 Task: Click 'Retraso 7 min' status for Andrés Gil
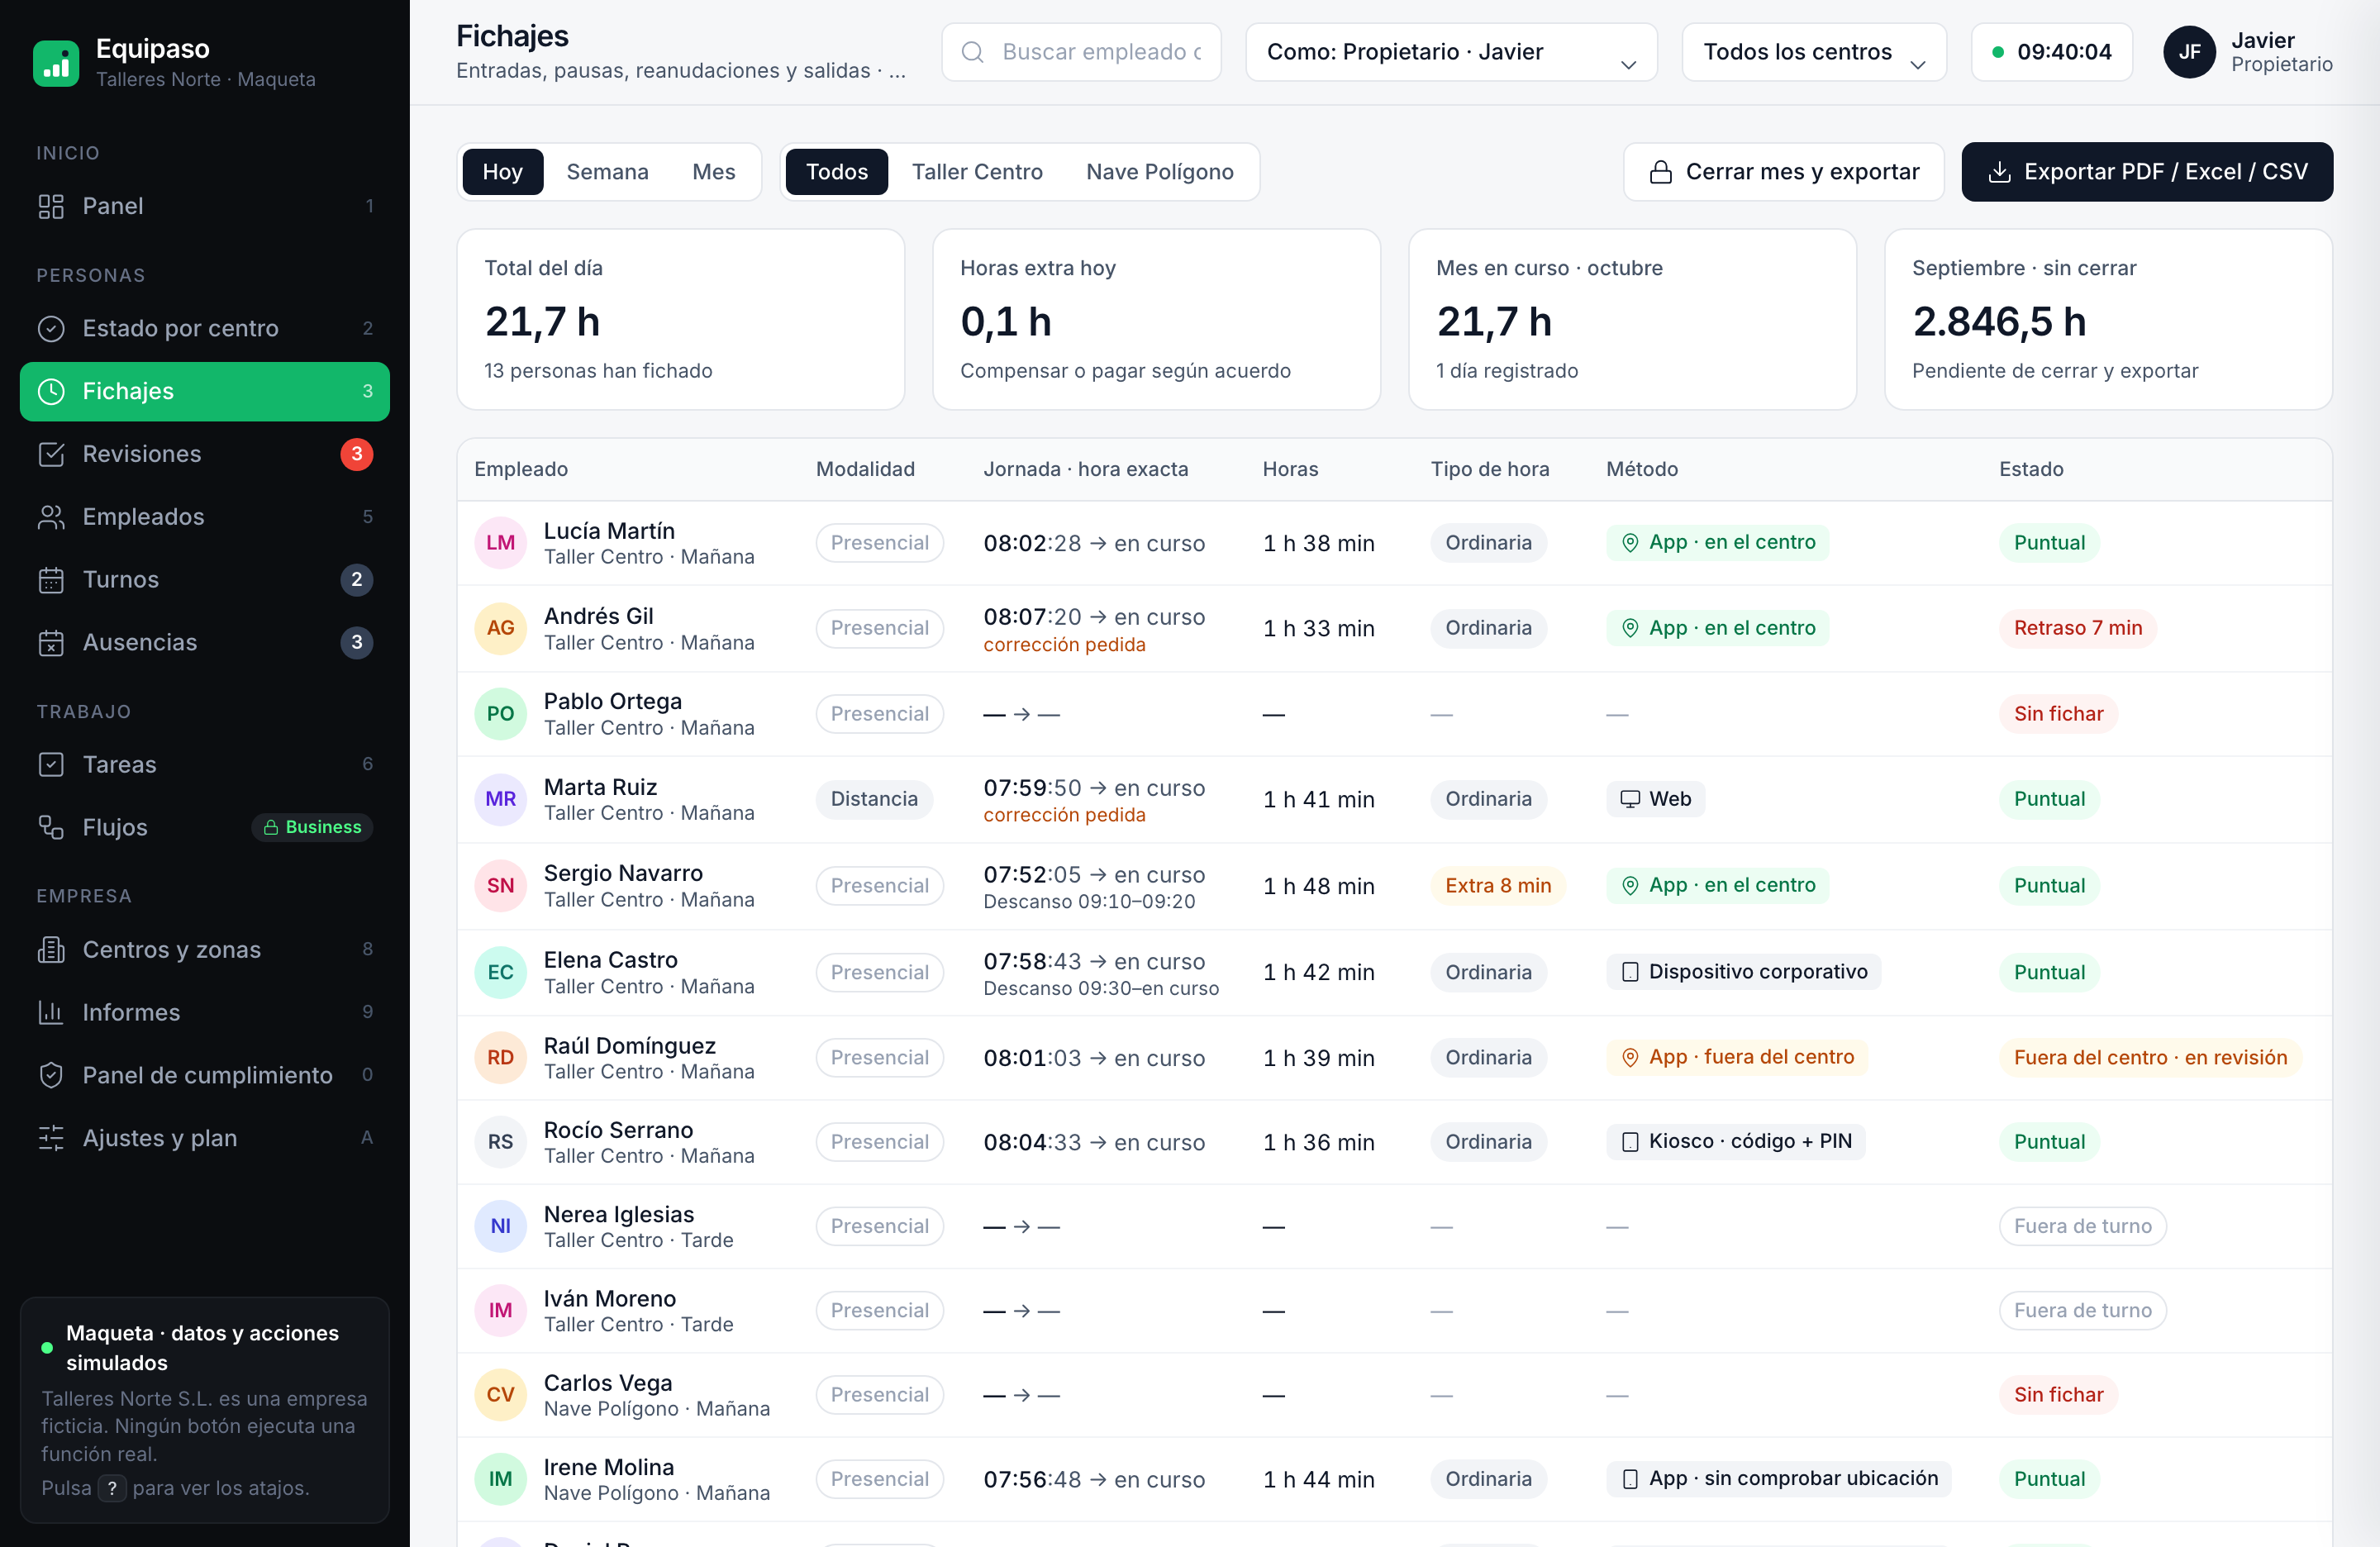(x=2077, y=628)
